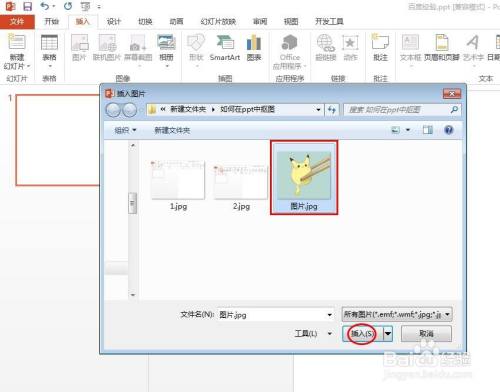Click the search magnifier icon in dialog
The height and width of the screenshot is (392, 500).
(x=454, y=109)
